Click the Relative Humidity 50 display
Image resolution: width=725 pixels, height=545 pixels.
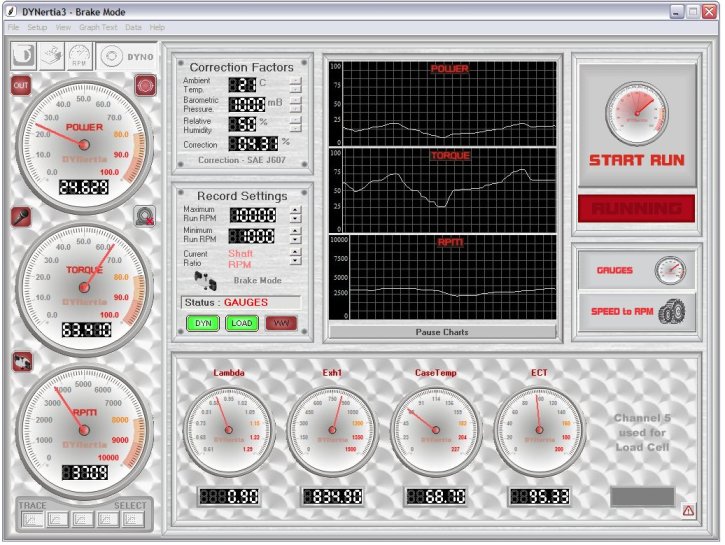coord(242,124)
